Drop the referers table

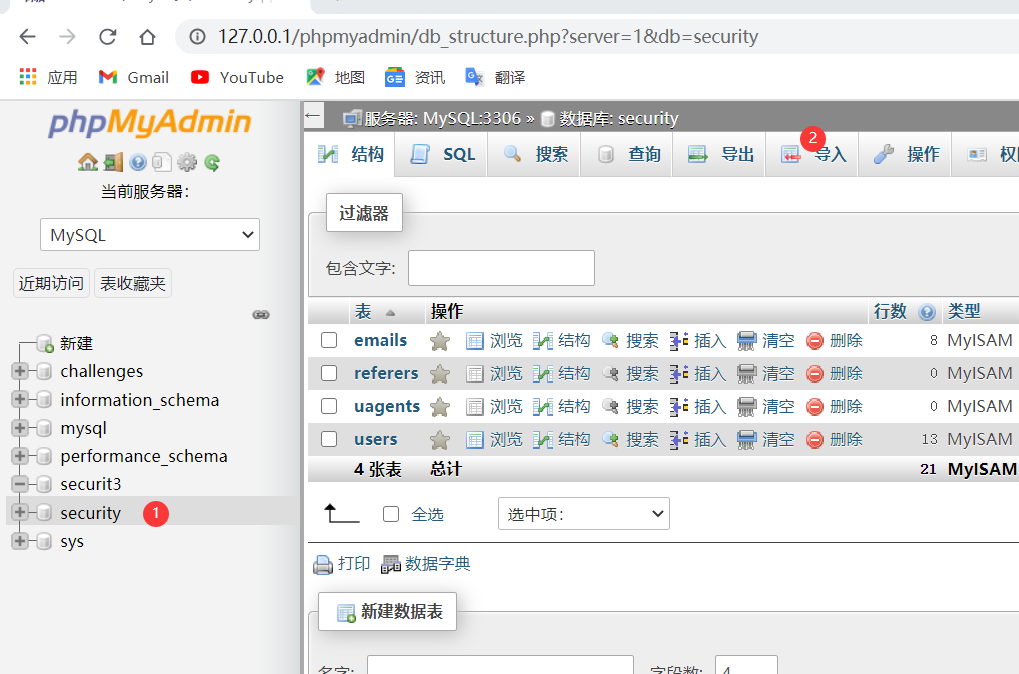[834, 374]
